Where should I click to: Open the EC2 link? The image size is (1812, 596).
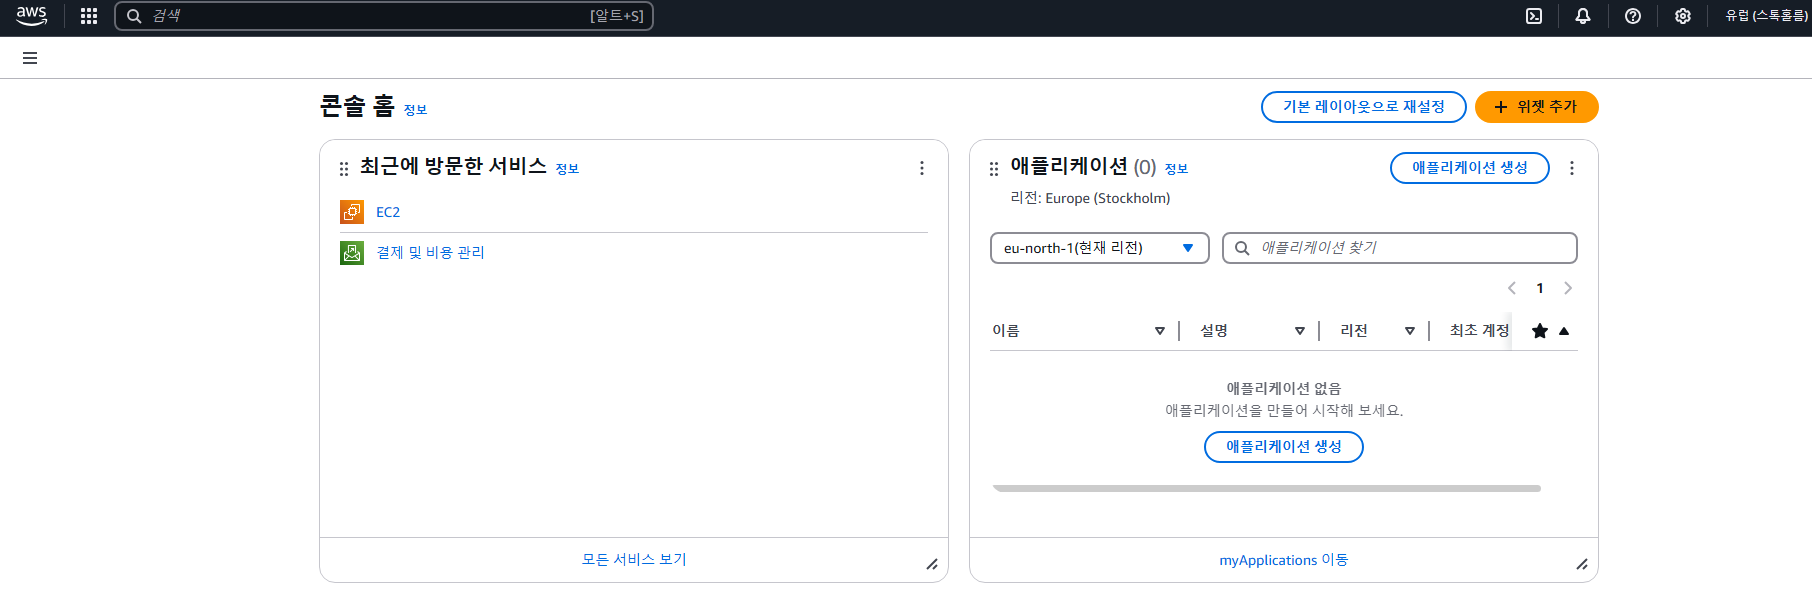coord(388,212)
